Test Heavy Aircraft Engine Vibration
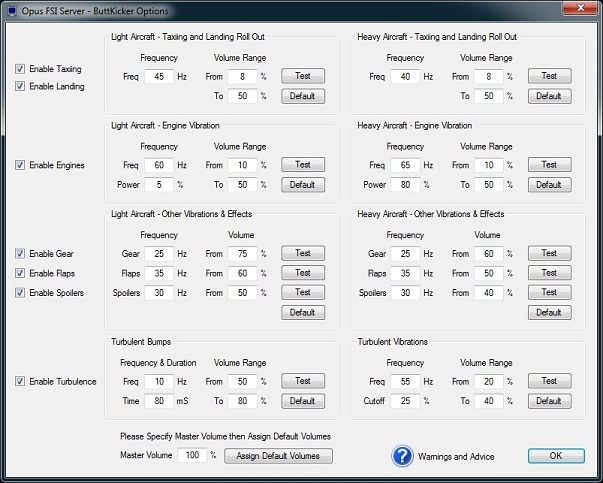This screenshot has height=483, width=603. pos(549,165)
